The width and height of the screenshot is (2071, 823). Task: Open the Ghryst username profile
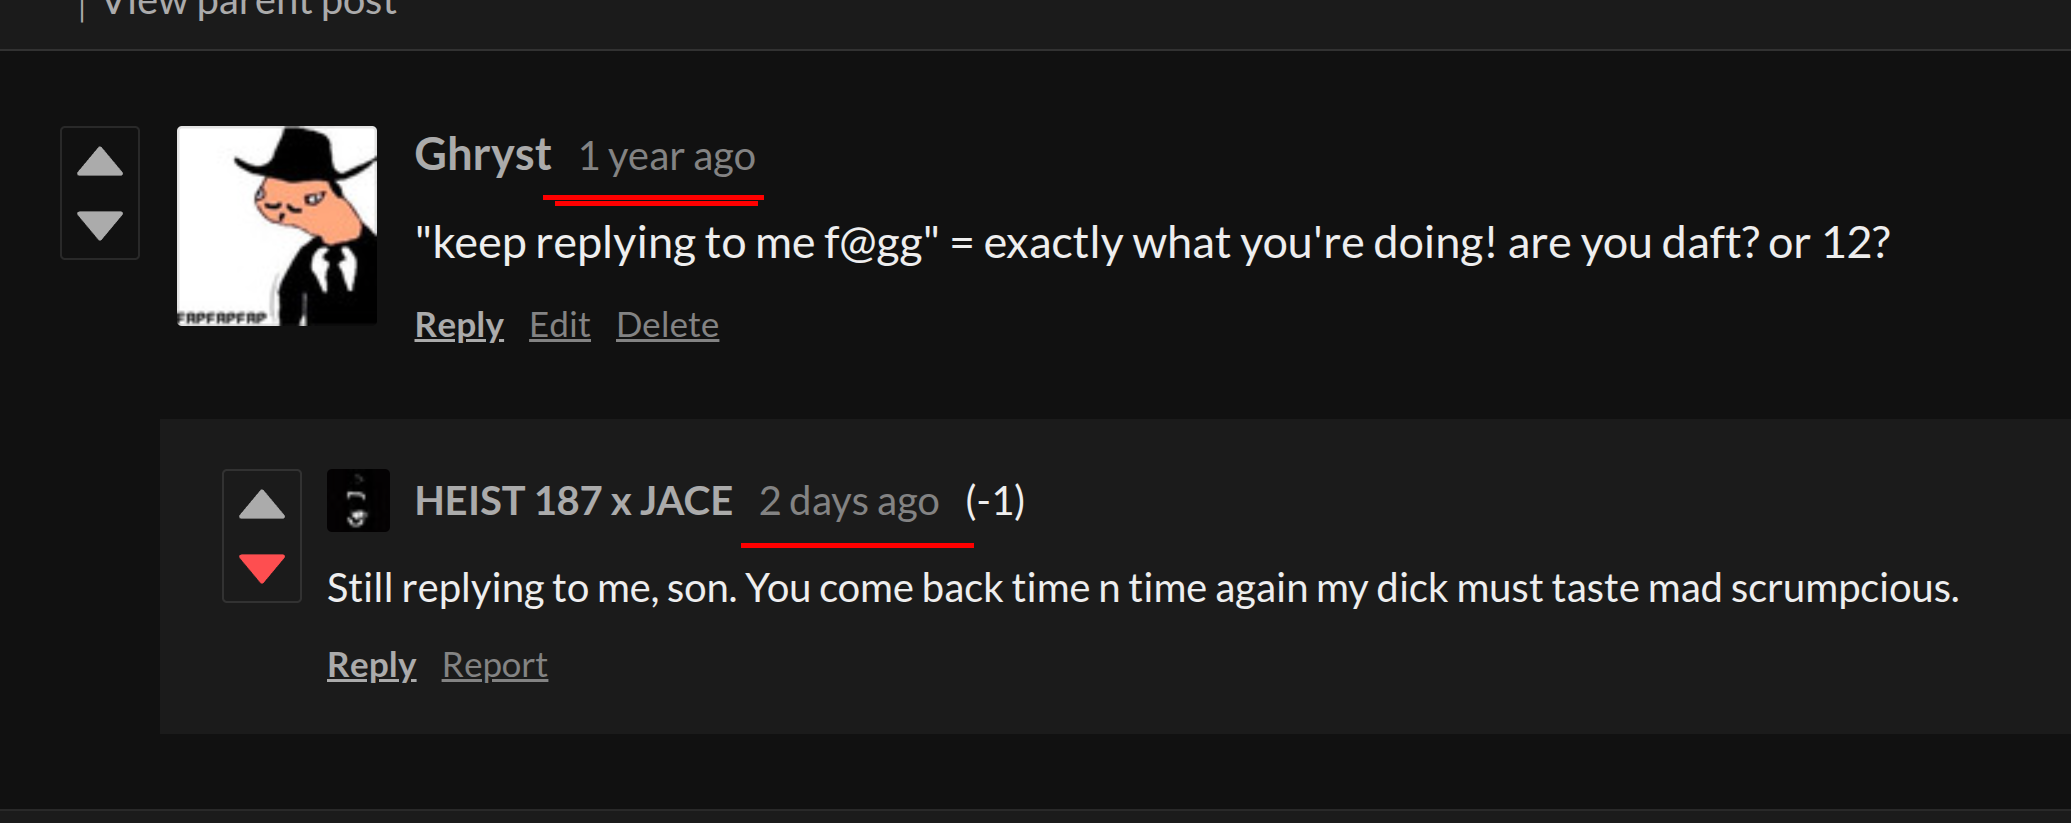point(483,155)
